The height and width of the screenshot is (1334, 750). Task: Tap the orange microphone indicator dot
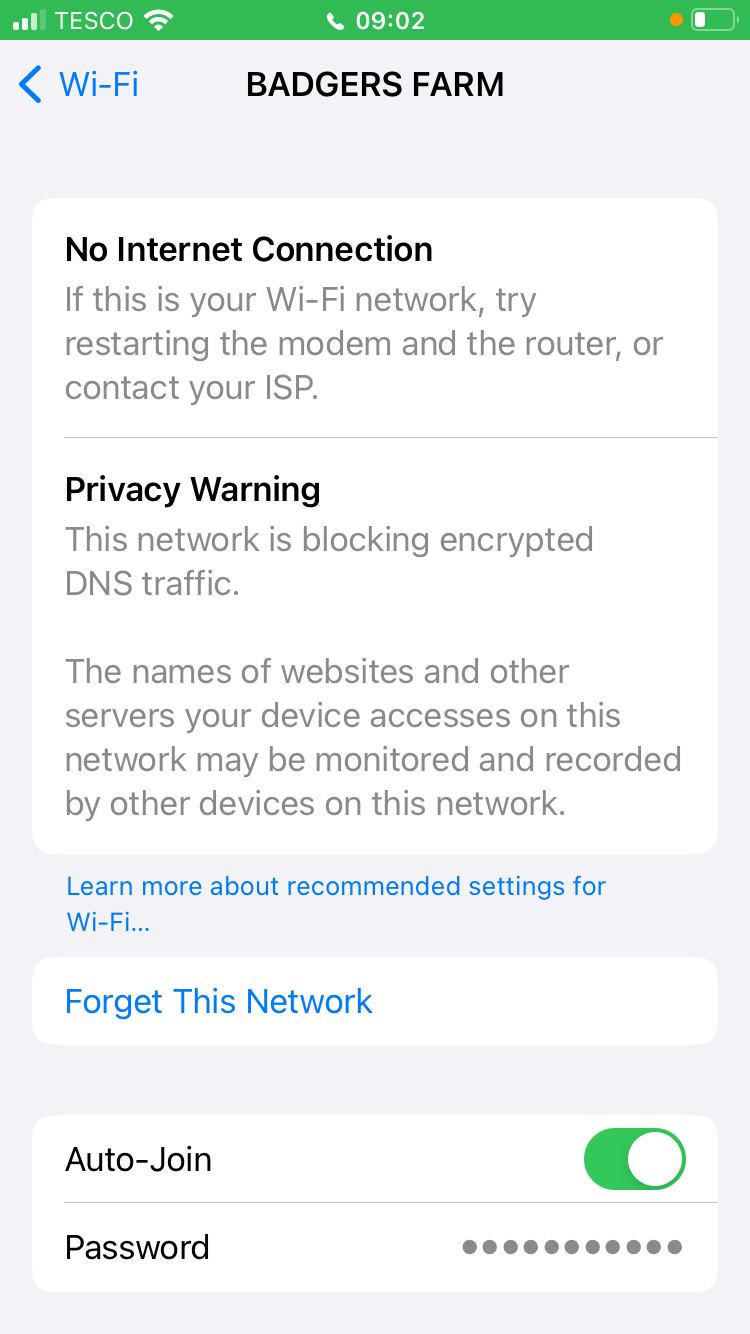coord(676,20)
